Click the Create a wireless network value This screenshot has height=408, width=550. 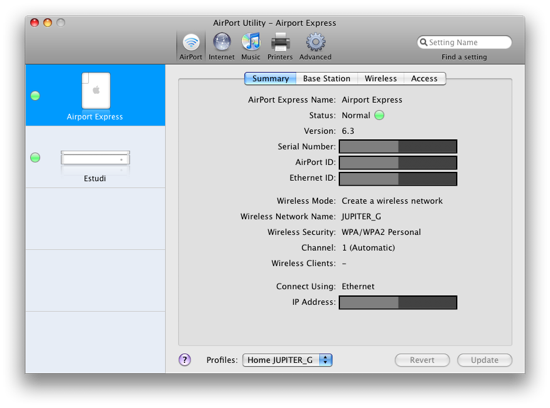(x=392, y=201)
